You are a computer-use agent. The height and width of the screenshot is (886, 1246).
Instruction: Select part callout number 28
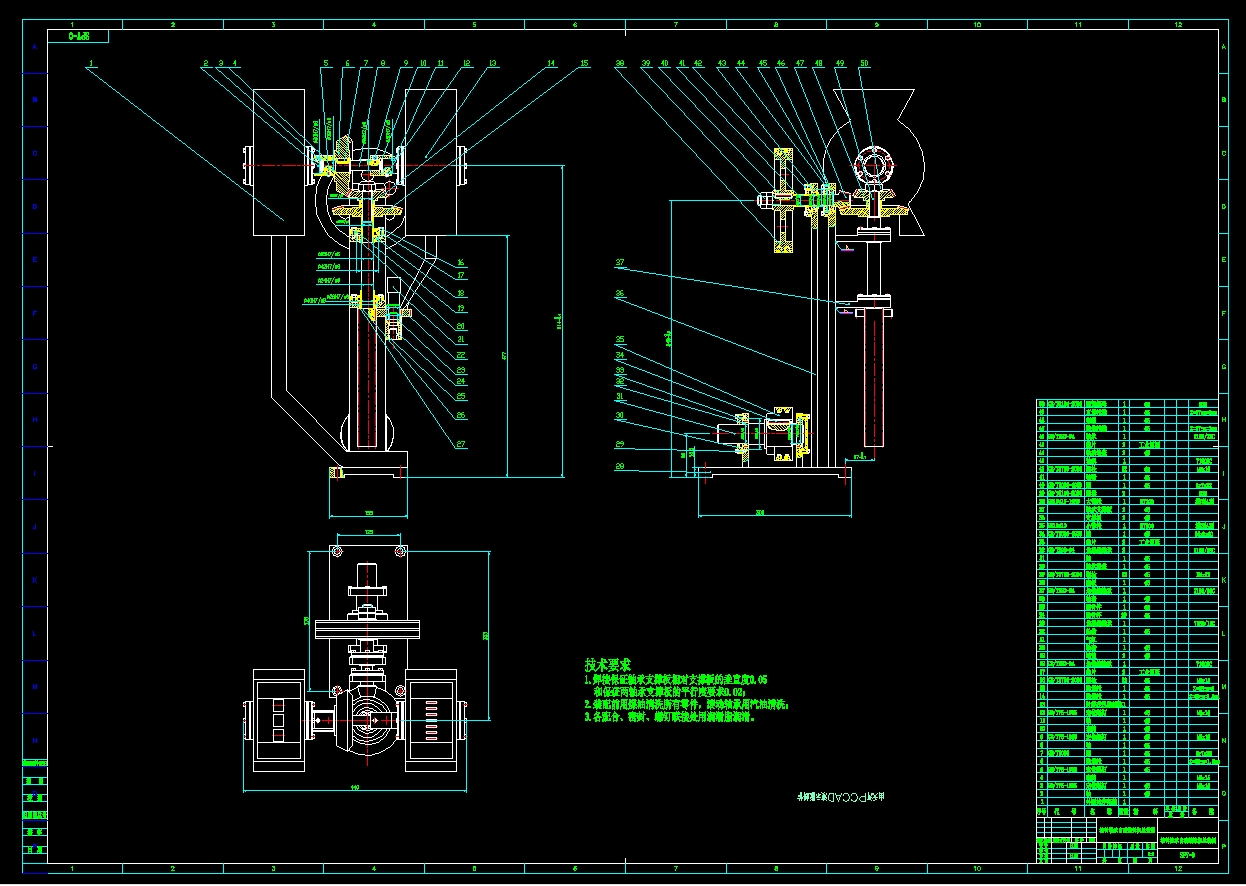tap(620, 466)
